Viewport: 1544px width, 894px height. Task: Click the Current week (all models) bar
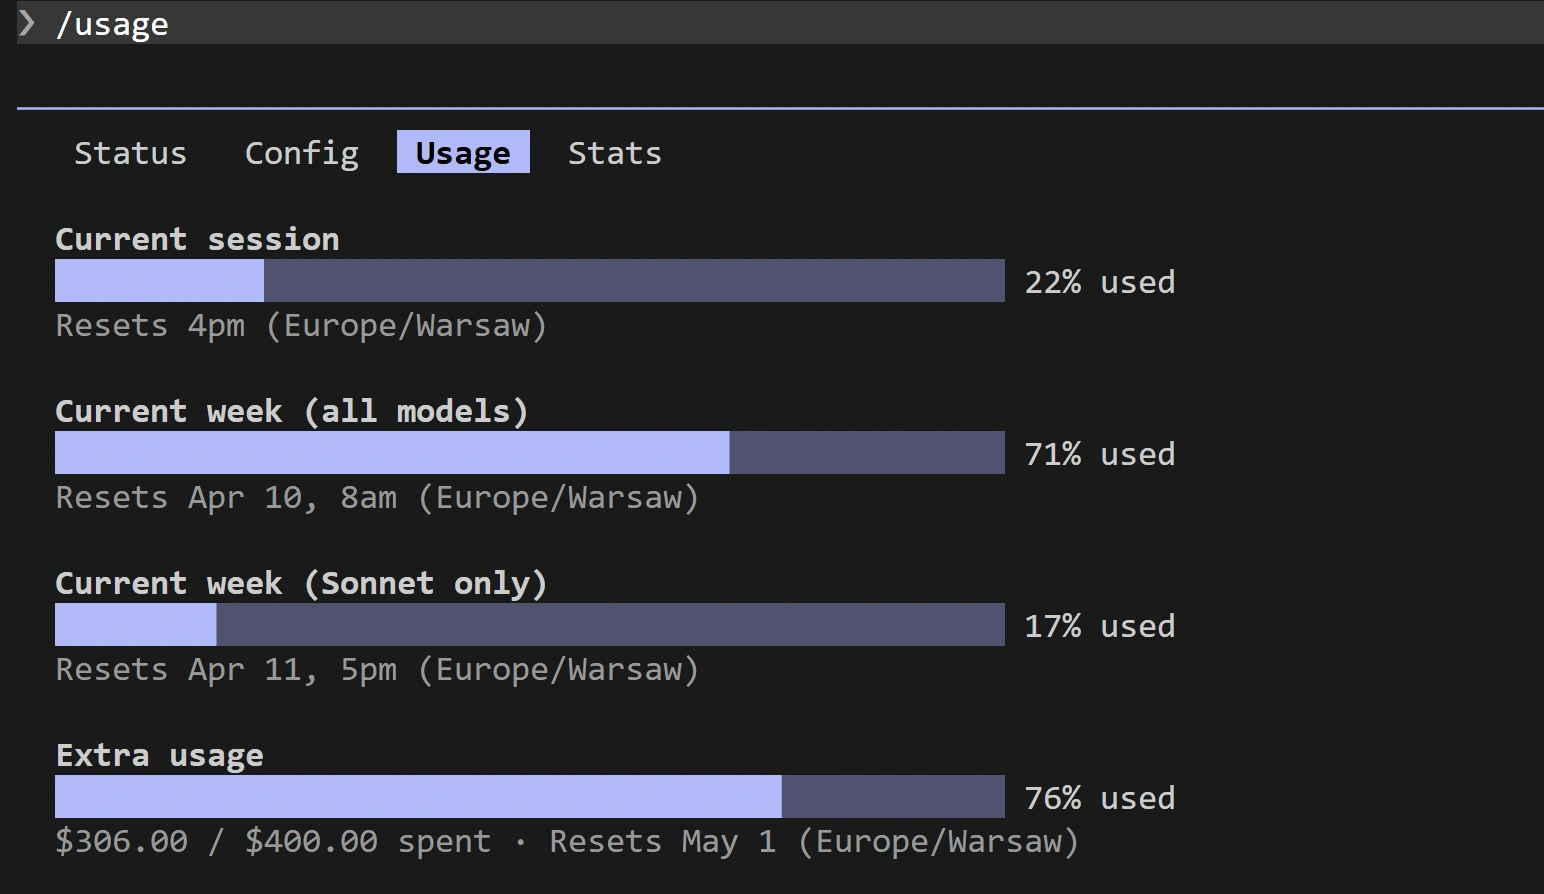coord(530,453)
